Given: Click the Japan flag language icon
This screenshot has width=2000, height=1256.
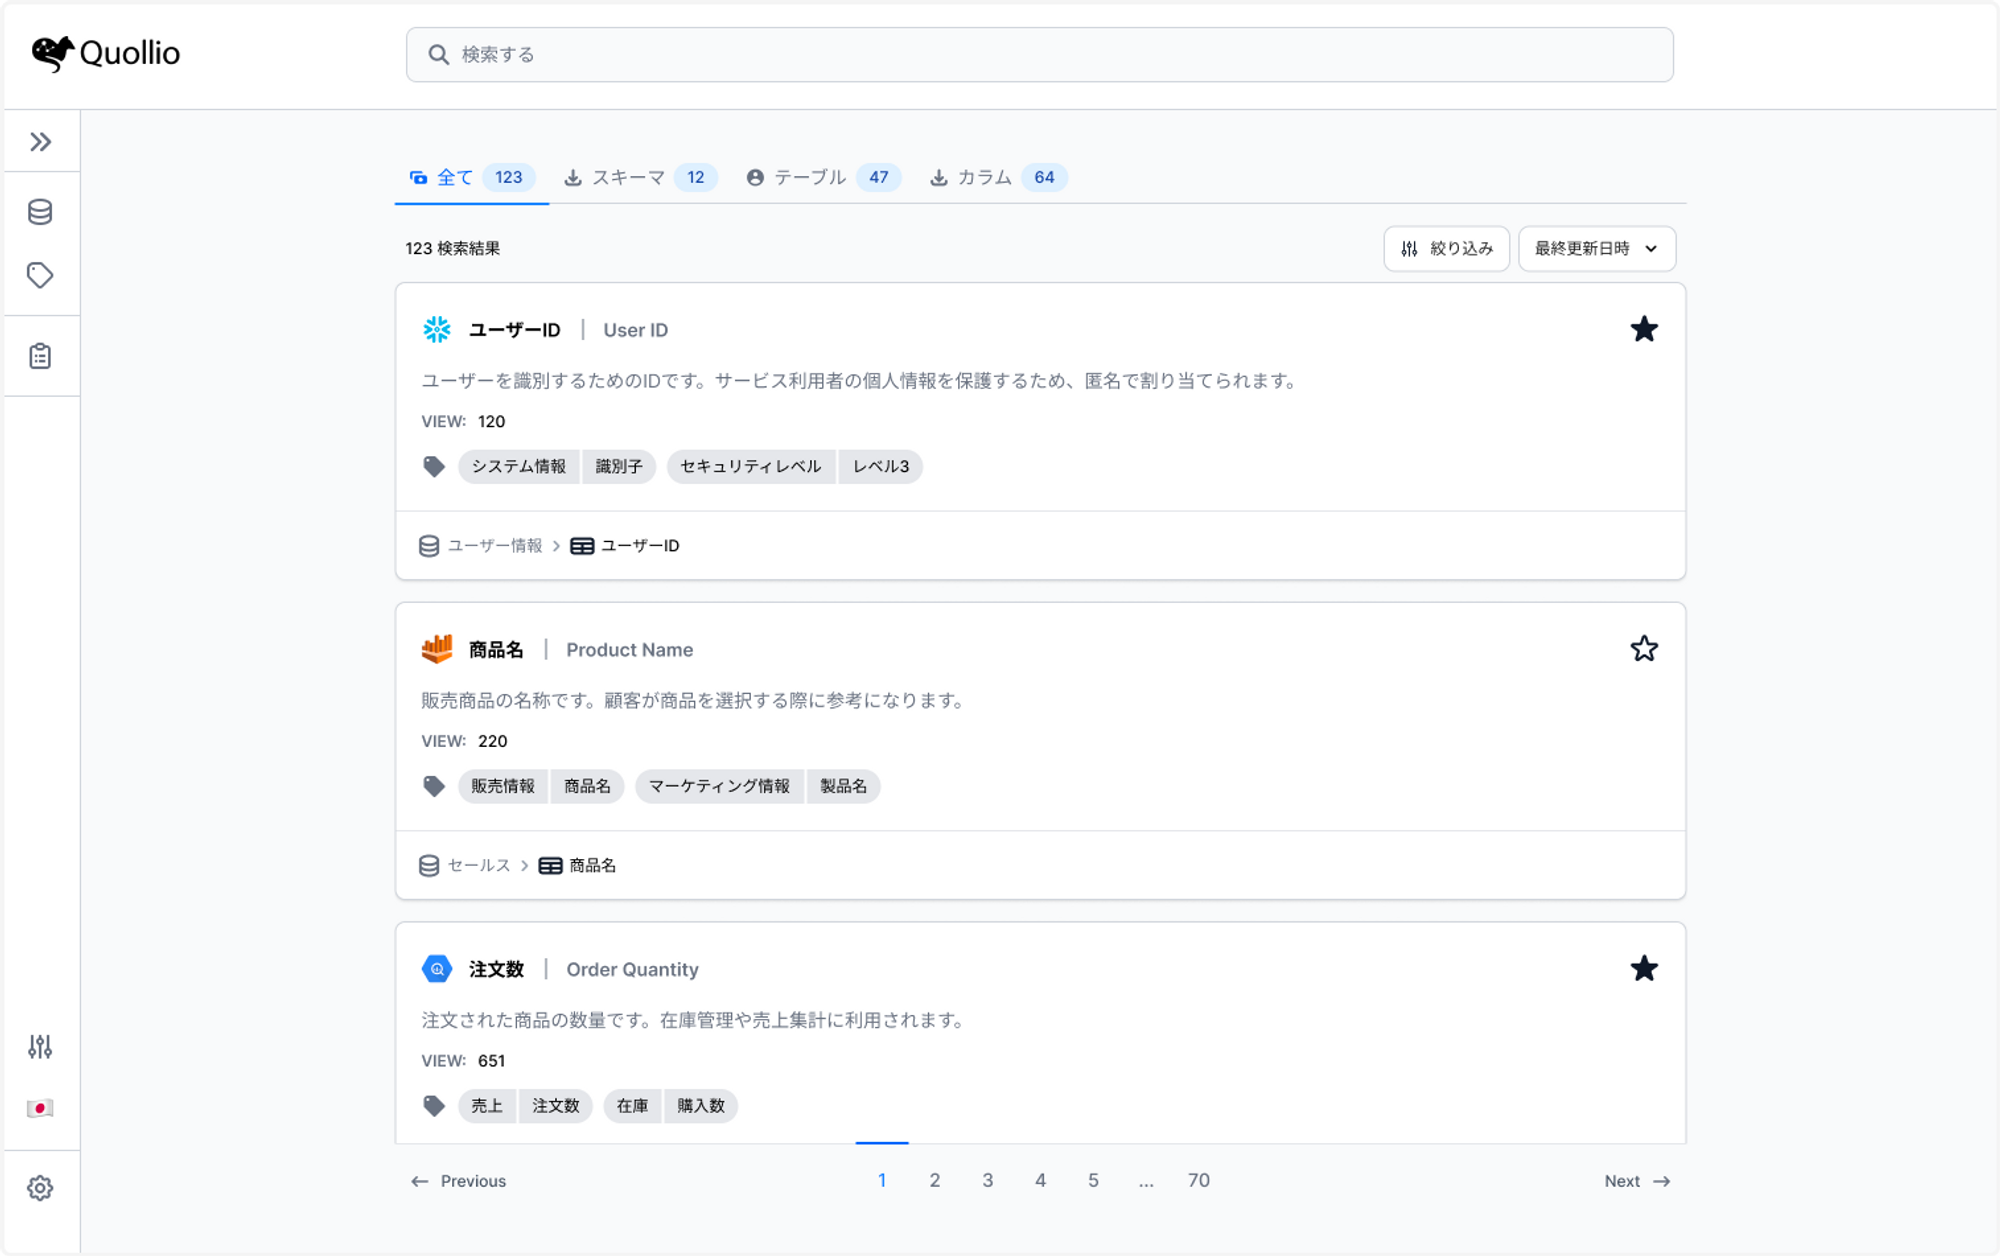Looking at the screenshot, I should pyautogui.click(x=40, y=1108).
